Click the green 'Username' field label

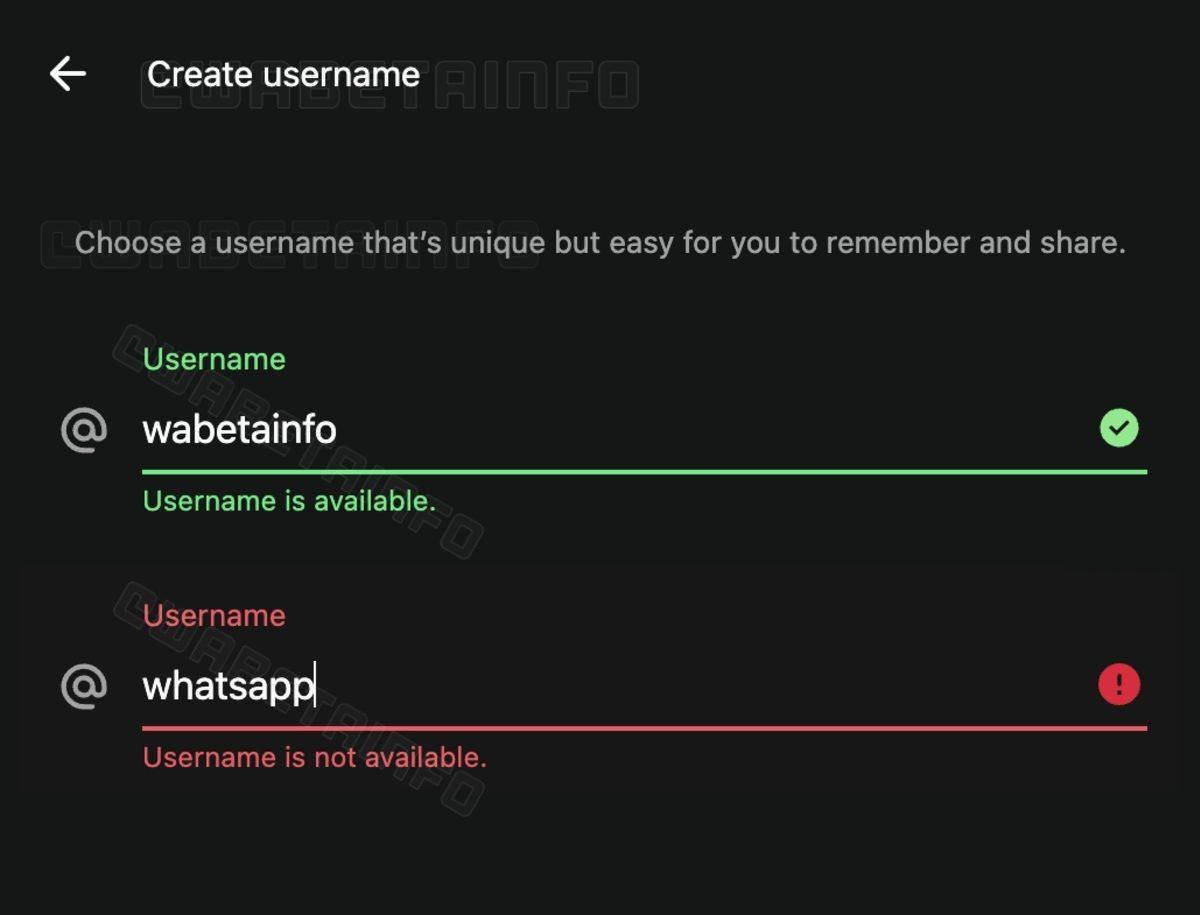[x=213, y=359]
